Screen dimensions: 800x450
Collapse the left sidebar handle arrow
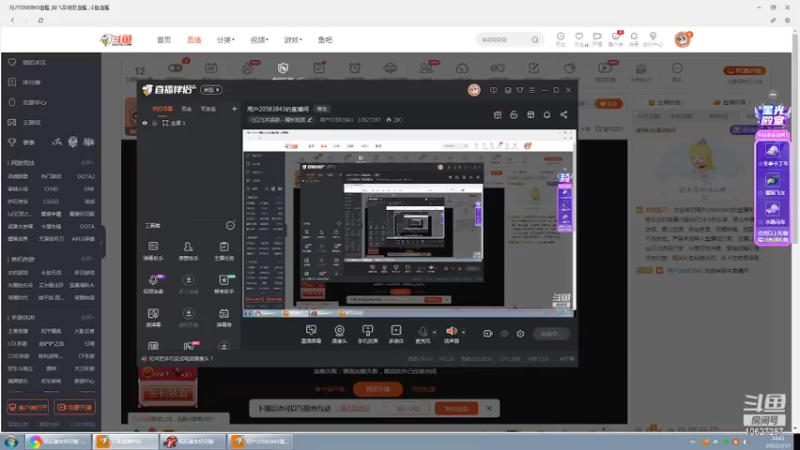point(102,243)
